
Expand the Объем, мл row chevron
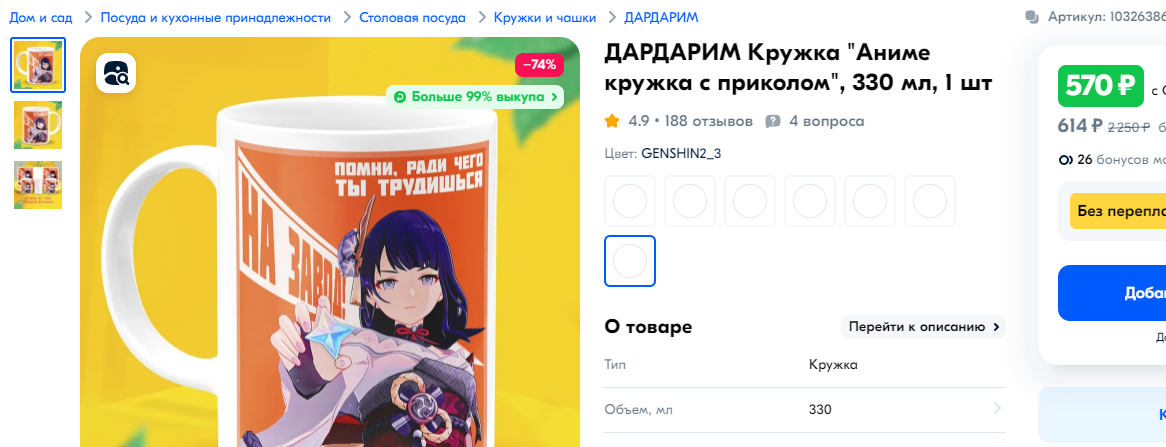[997, 408]
